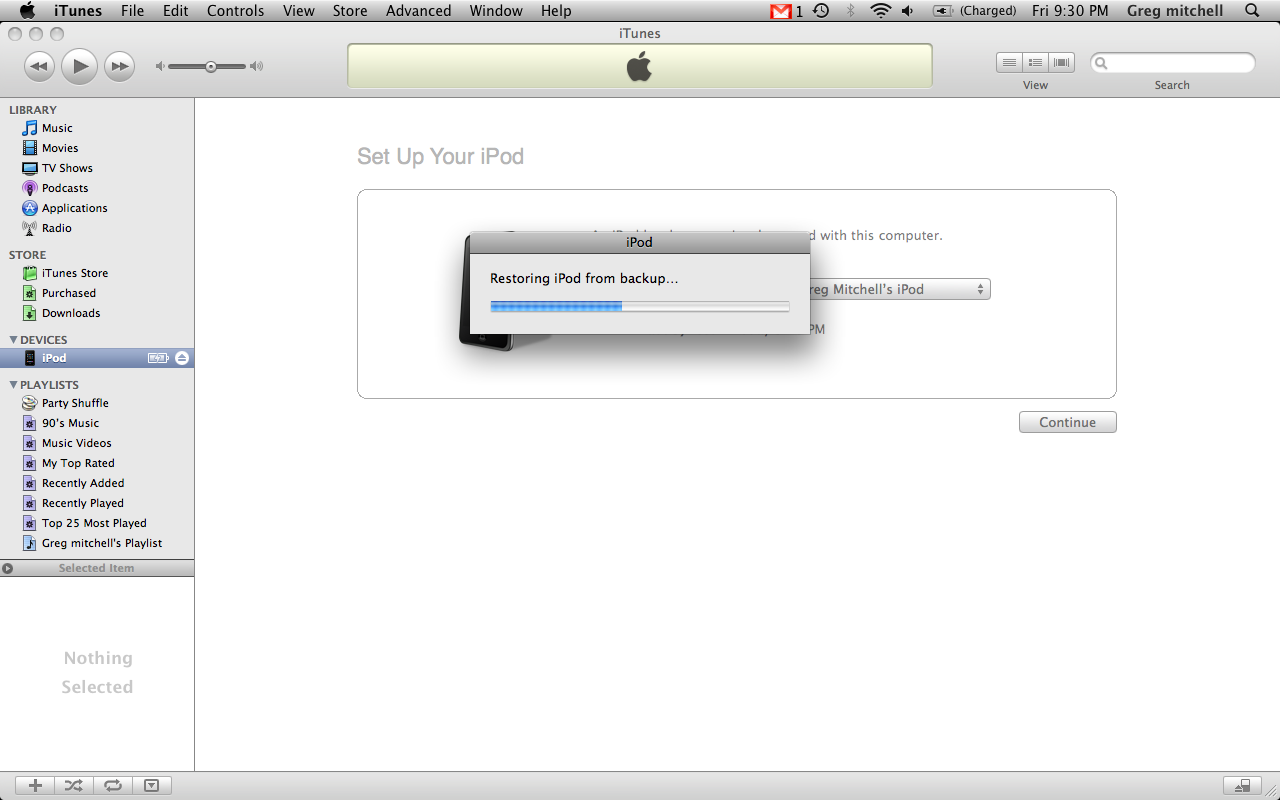Open the Time Machine menu bar icon
Image resolution: width=1280 pixels, height=800 pixels.
821,11
